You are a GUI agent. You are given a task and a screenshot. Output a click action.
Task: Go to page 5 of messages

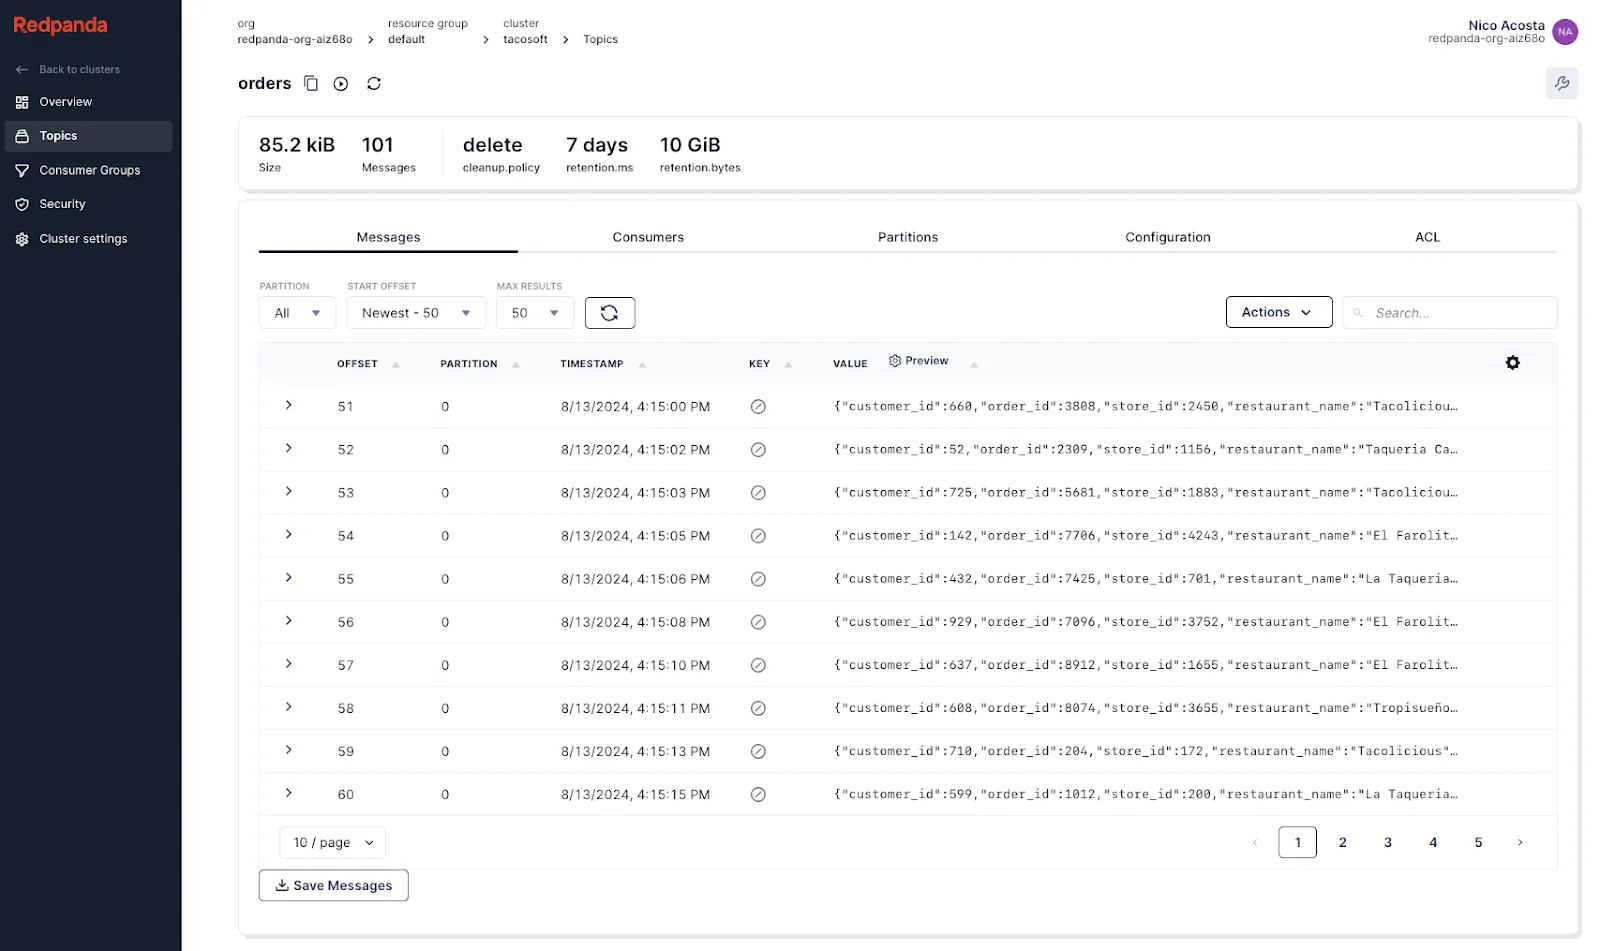[x=1478, y=842]
